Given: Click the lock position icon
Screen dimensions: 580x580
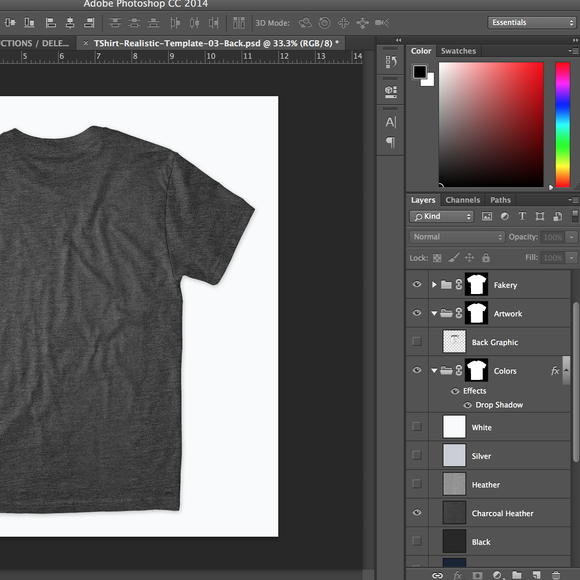Looking at the screenshot, I should pos(469,257).
